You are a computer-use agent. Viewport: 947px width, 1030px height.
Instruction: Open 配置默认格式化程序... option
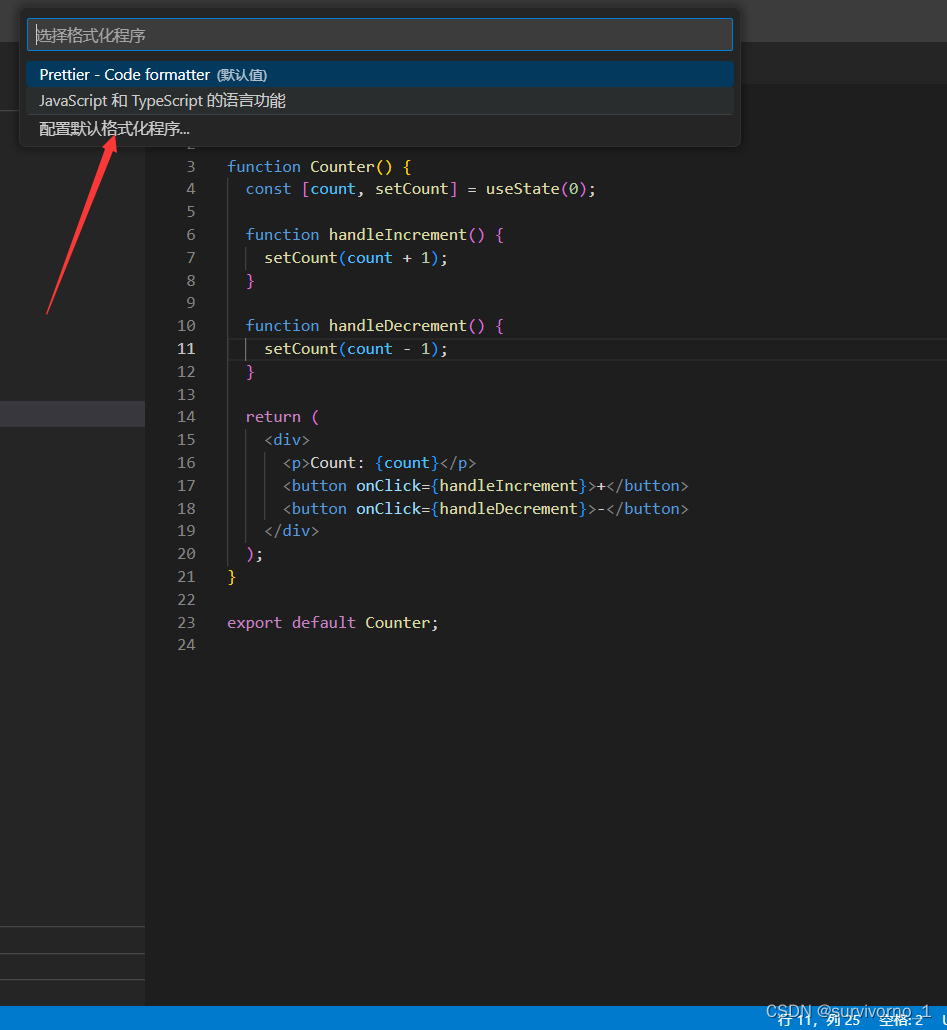point(380,129)
